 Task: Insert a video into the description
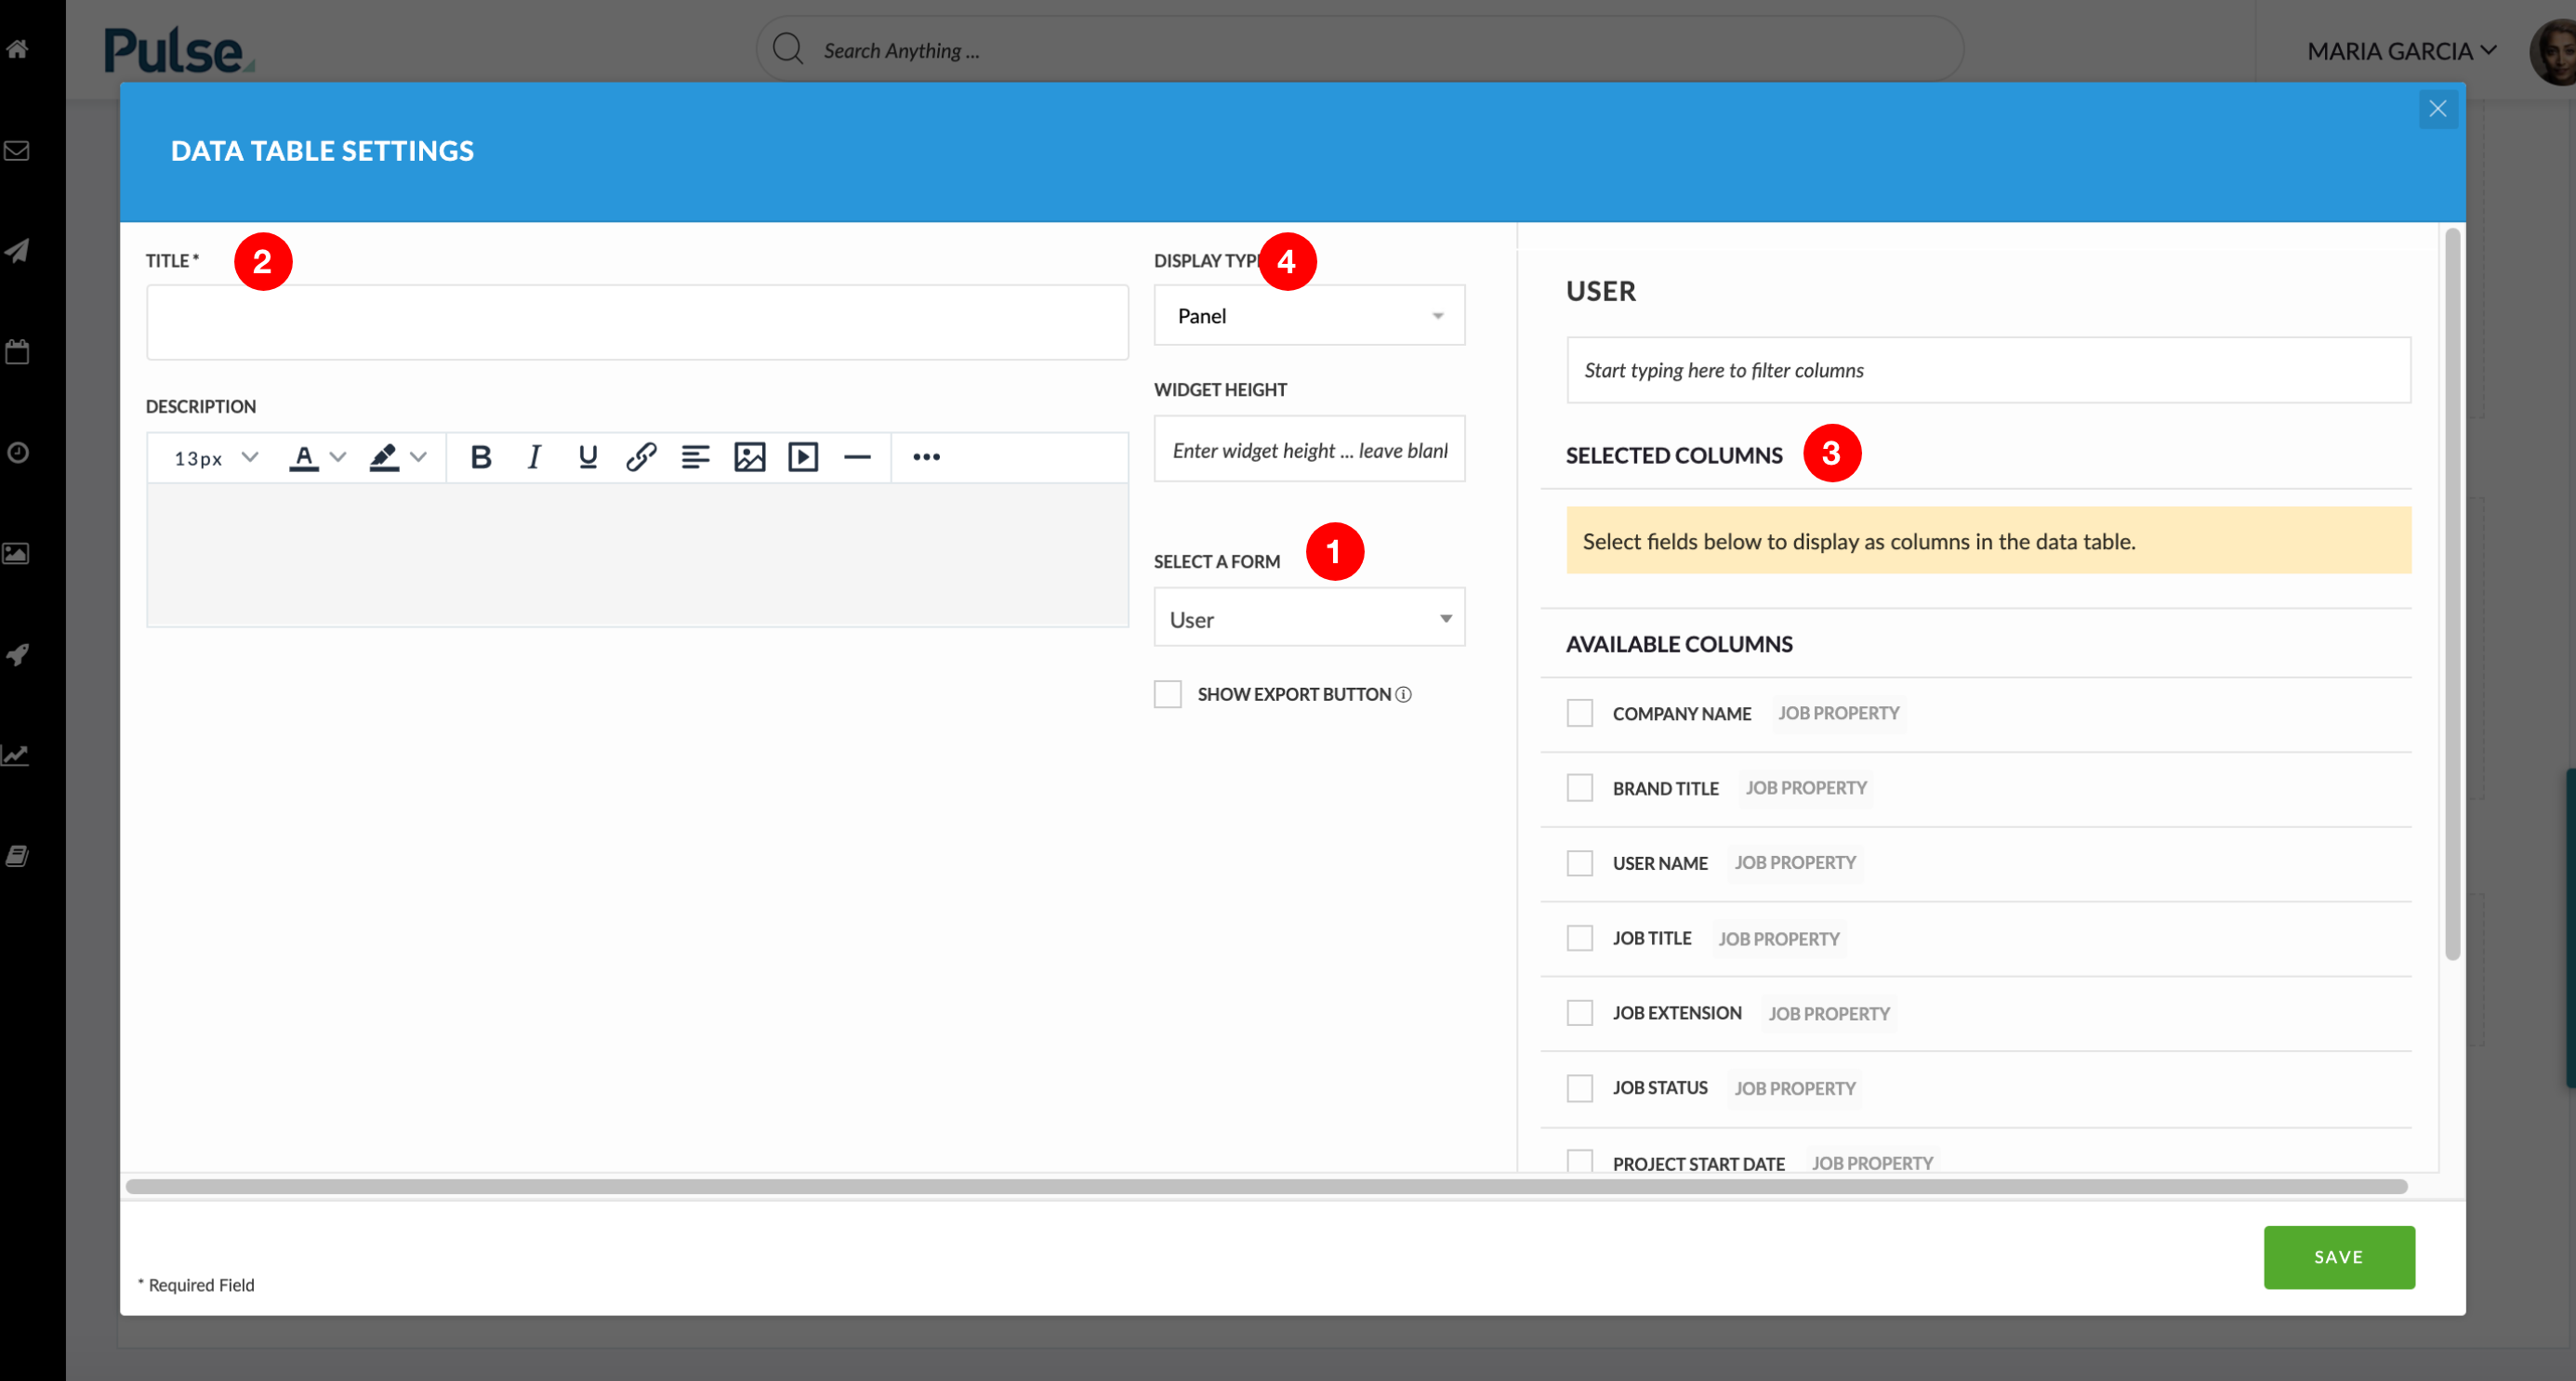[x=803, y=457]
